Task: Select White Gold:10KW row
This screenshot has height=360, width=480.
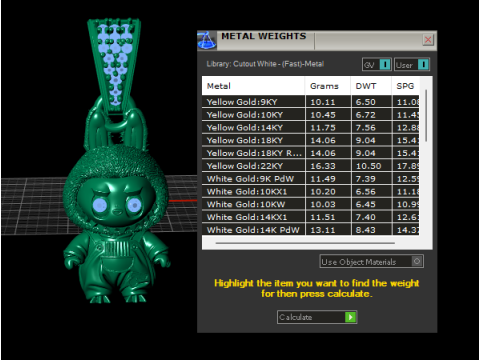Action: pyautogui.click(x=311, y=204)
